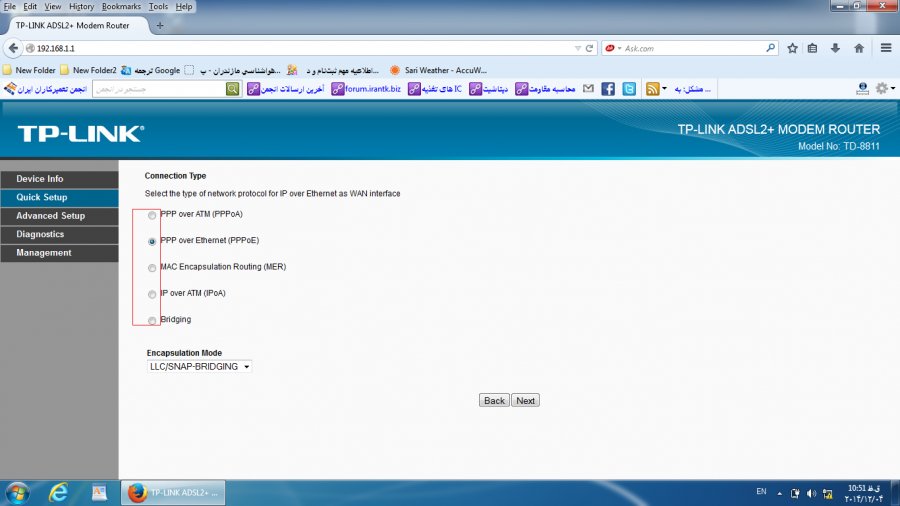Open a new tab with plus button
Image resolution: width=900 pixels, height=506 pixels.
tap(160, 25)
